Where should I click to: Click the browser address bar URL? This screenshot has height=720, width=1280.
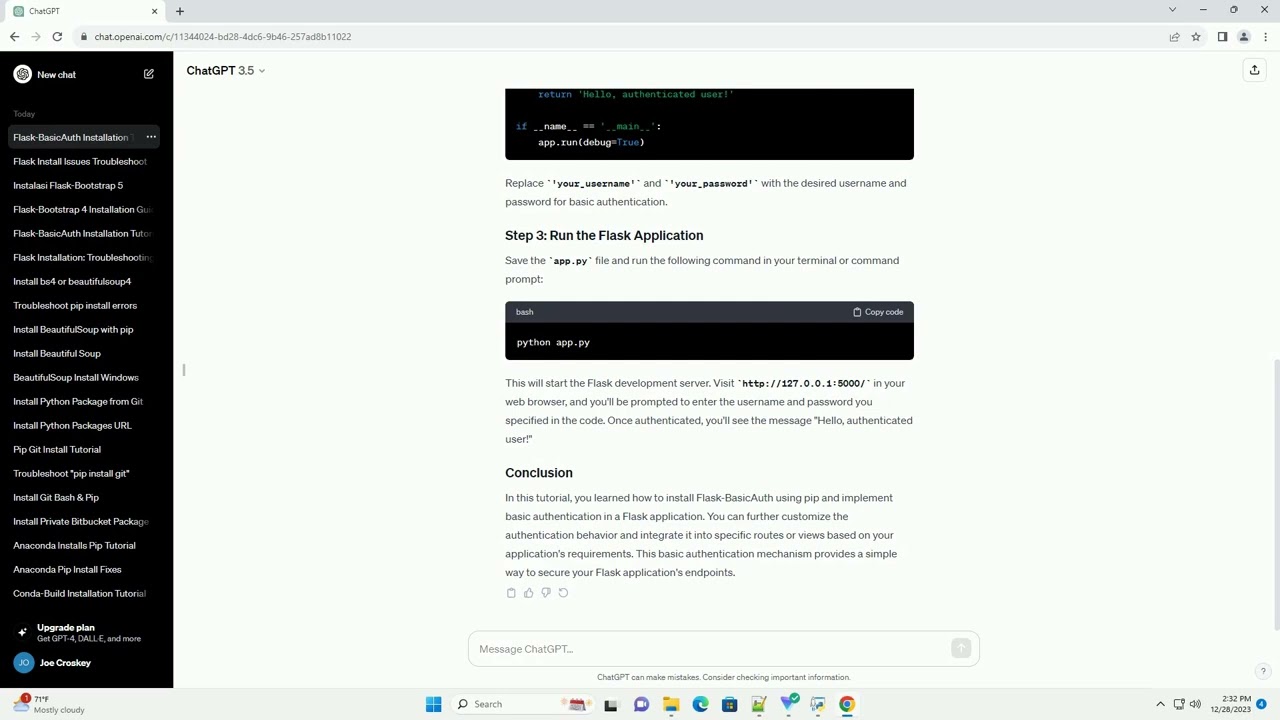(x=223, y=37)
